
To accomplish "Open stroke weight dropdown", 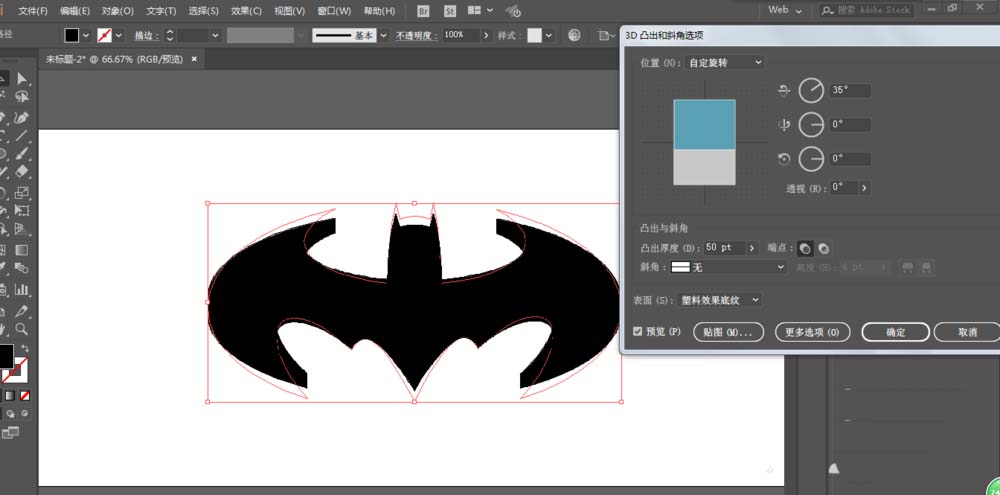I will [215, 36].
